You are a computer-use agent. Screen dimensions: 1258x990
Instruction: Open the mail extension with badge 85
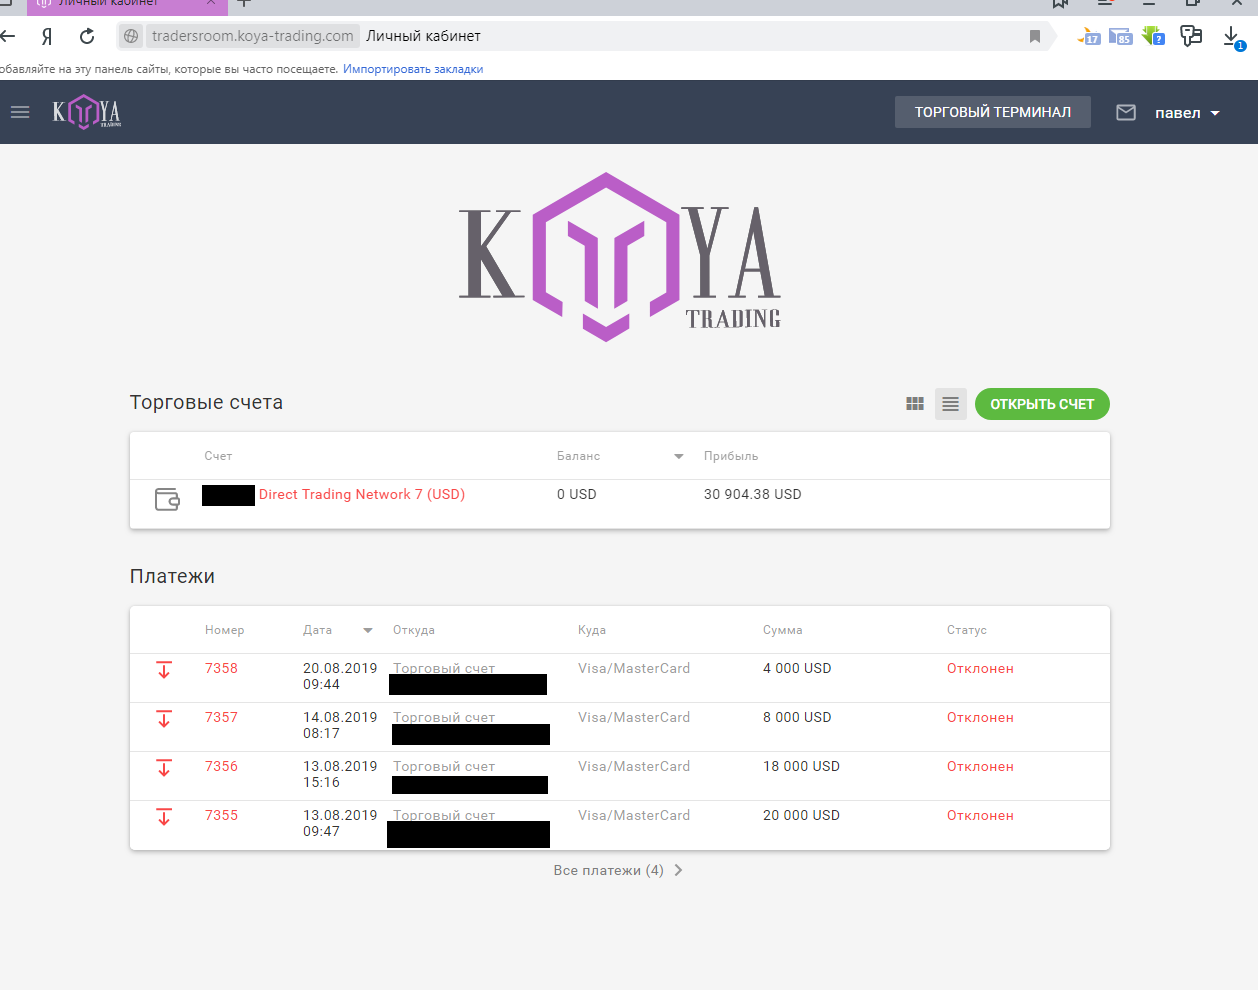pyautogui.click(x=1121, y=36)
